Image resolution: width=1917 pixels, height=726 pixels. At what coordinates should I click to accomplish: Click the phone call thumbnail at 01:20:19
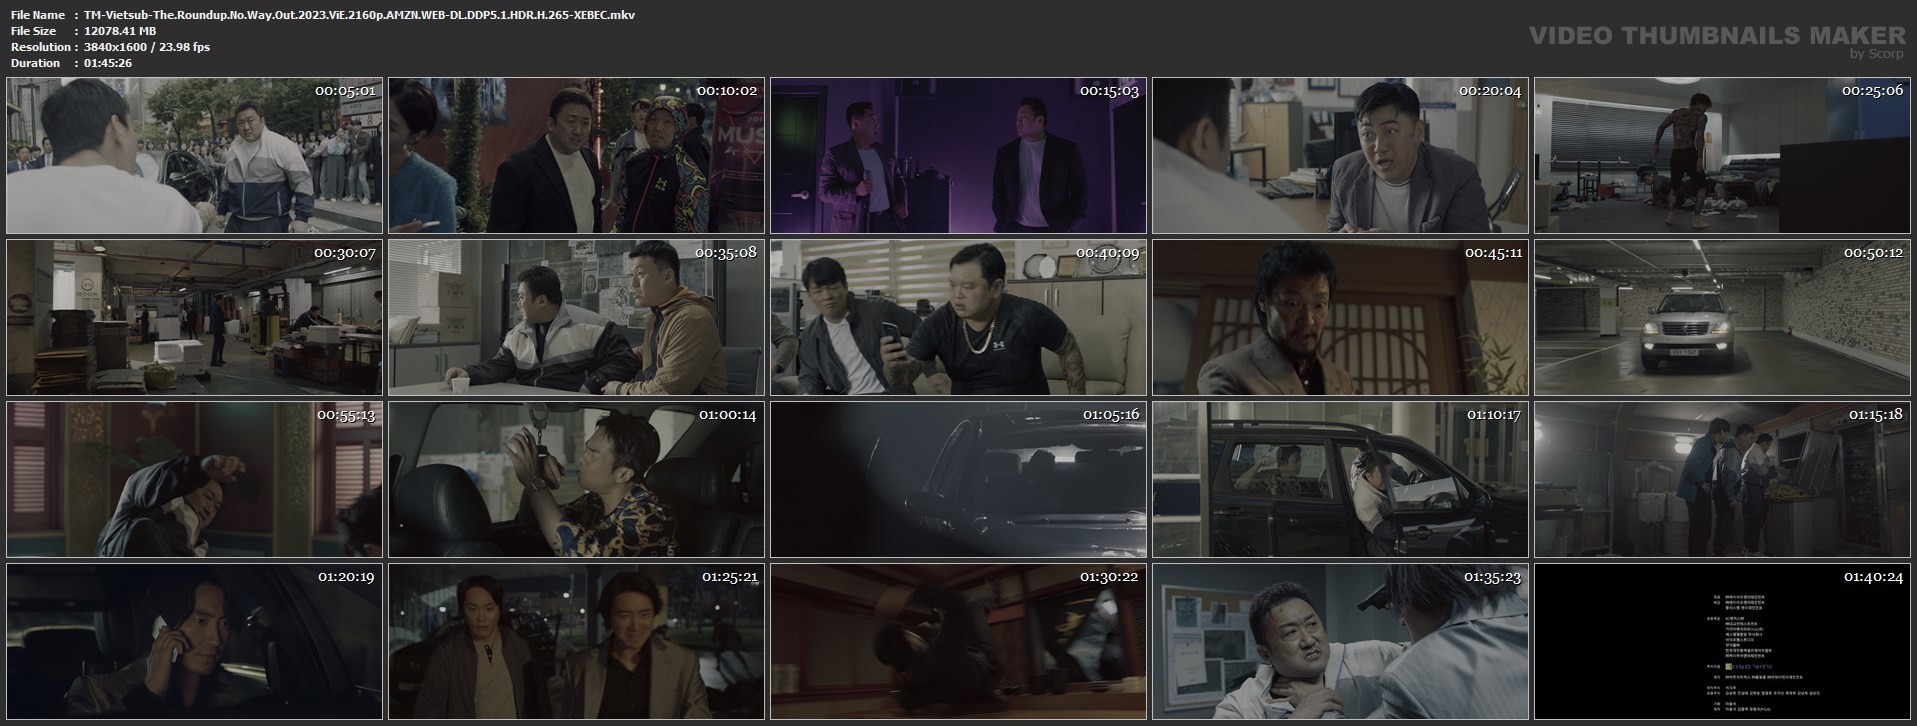pyautogui.click(x=194, y=641)
